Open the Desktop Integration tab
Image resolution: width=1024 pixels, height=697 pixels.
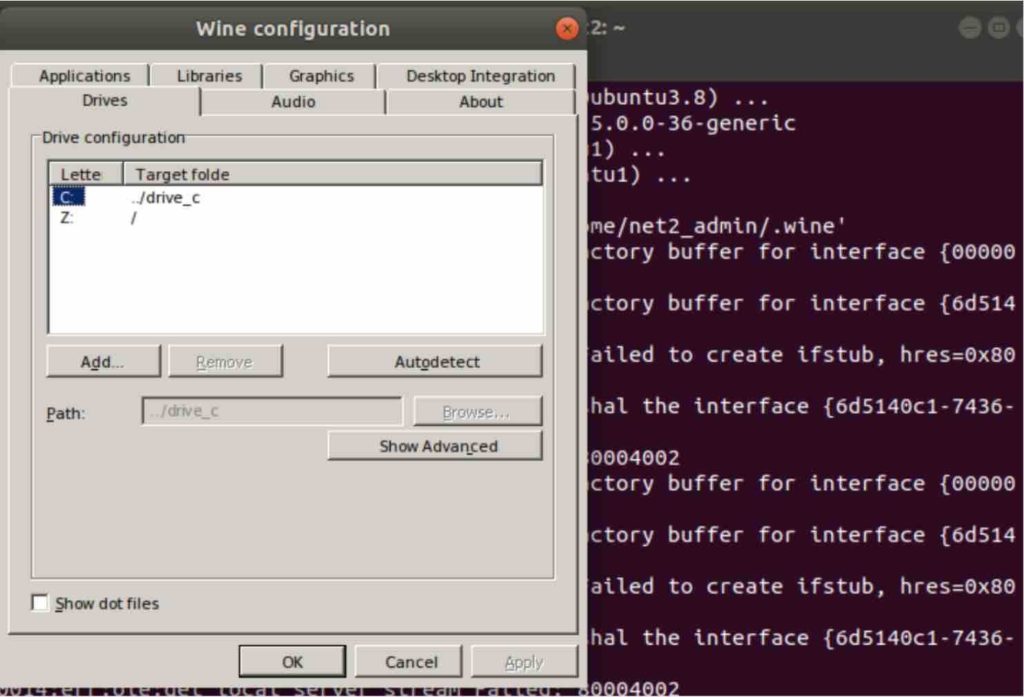481,75
